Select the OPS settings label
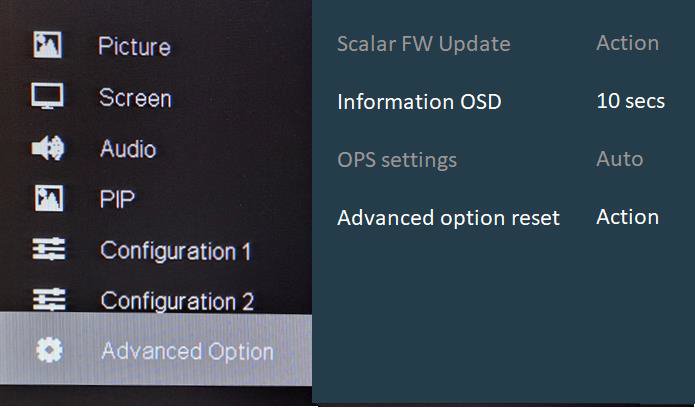The image size is (695, 408). click(397, 160)
